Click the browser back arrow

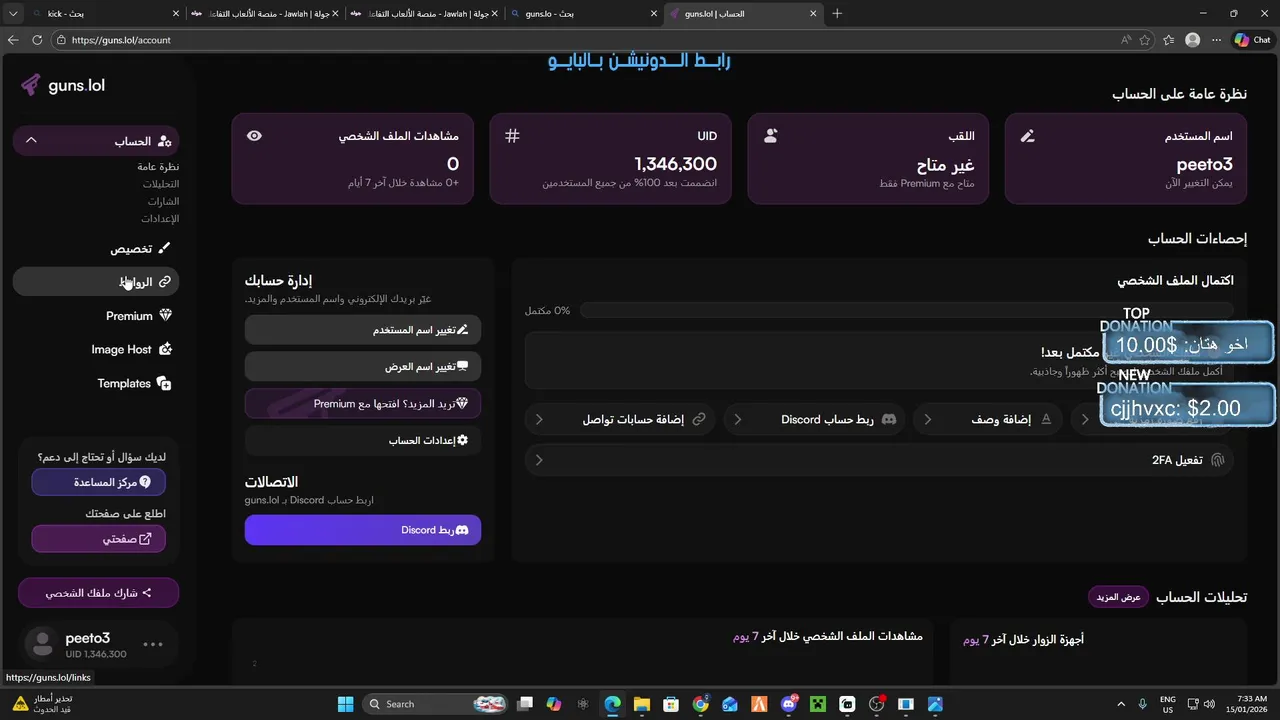[x=13, y=40]
